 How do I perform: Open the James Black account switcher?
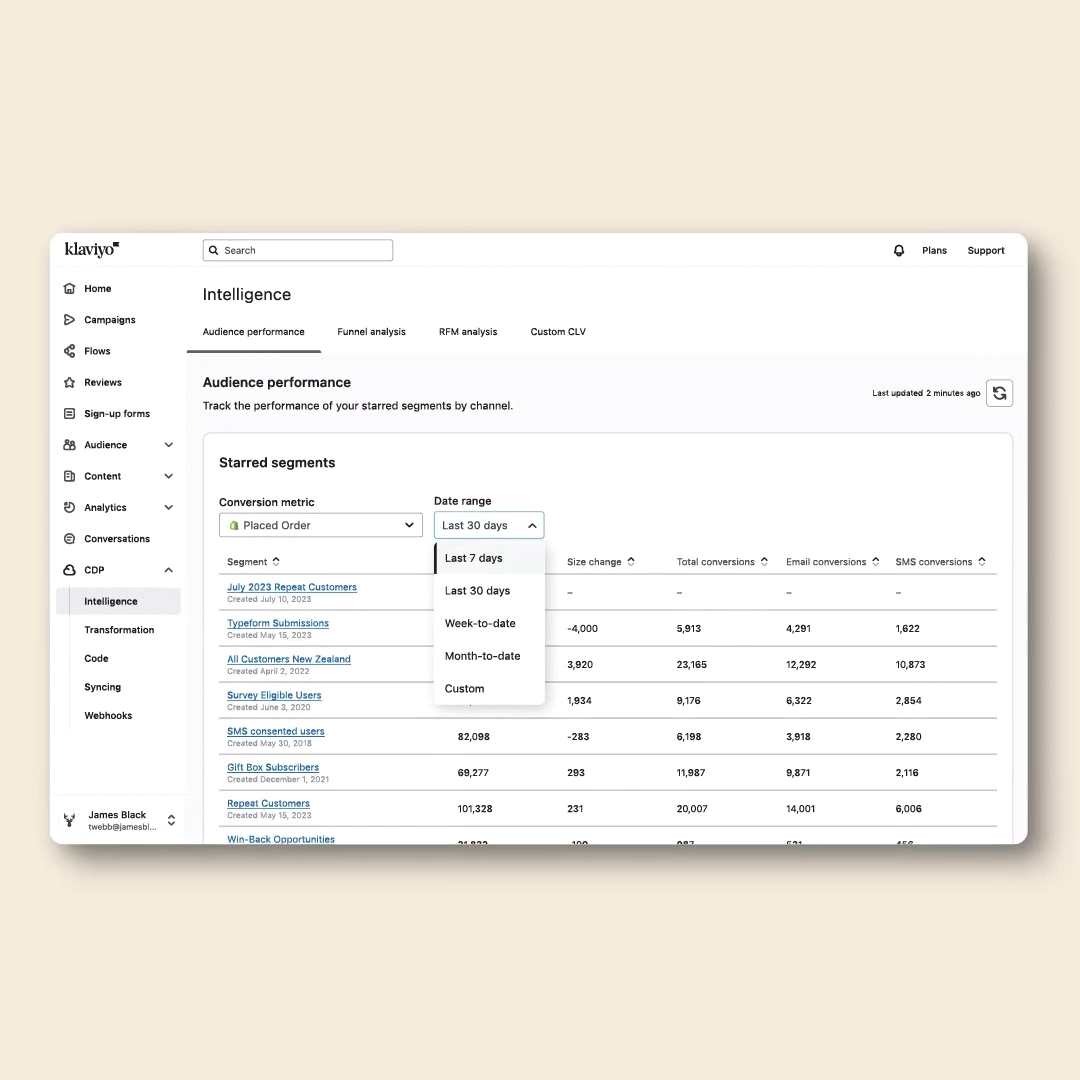(x=171, y=820)
